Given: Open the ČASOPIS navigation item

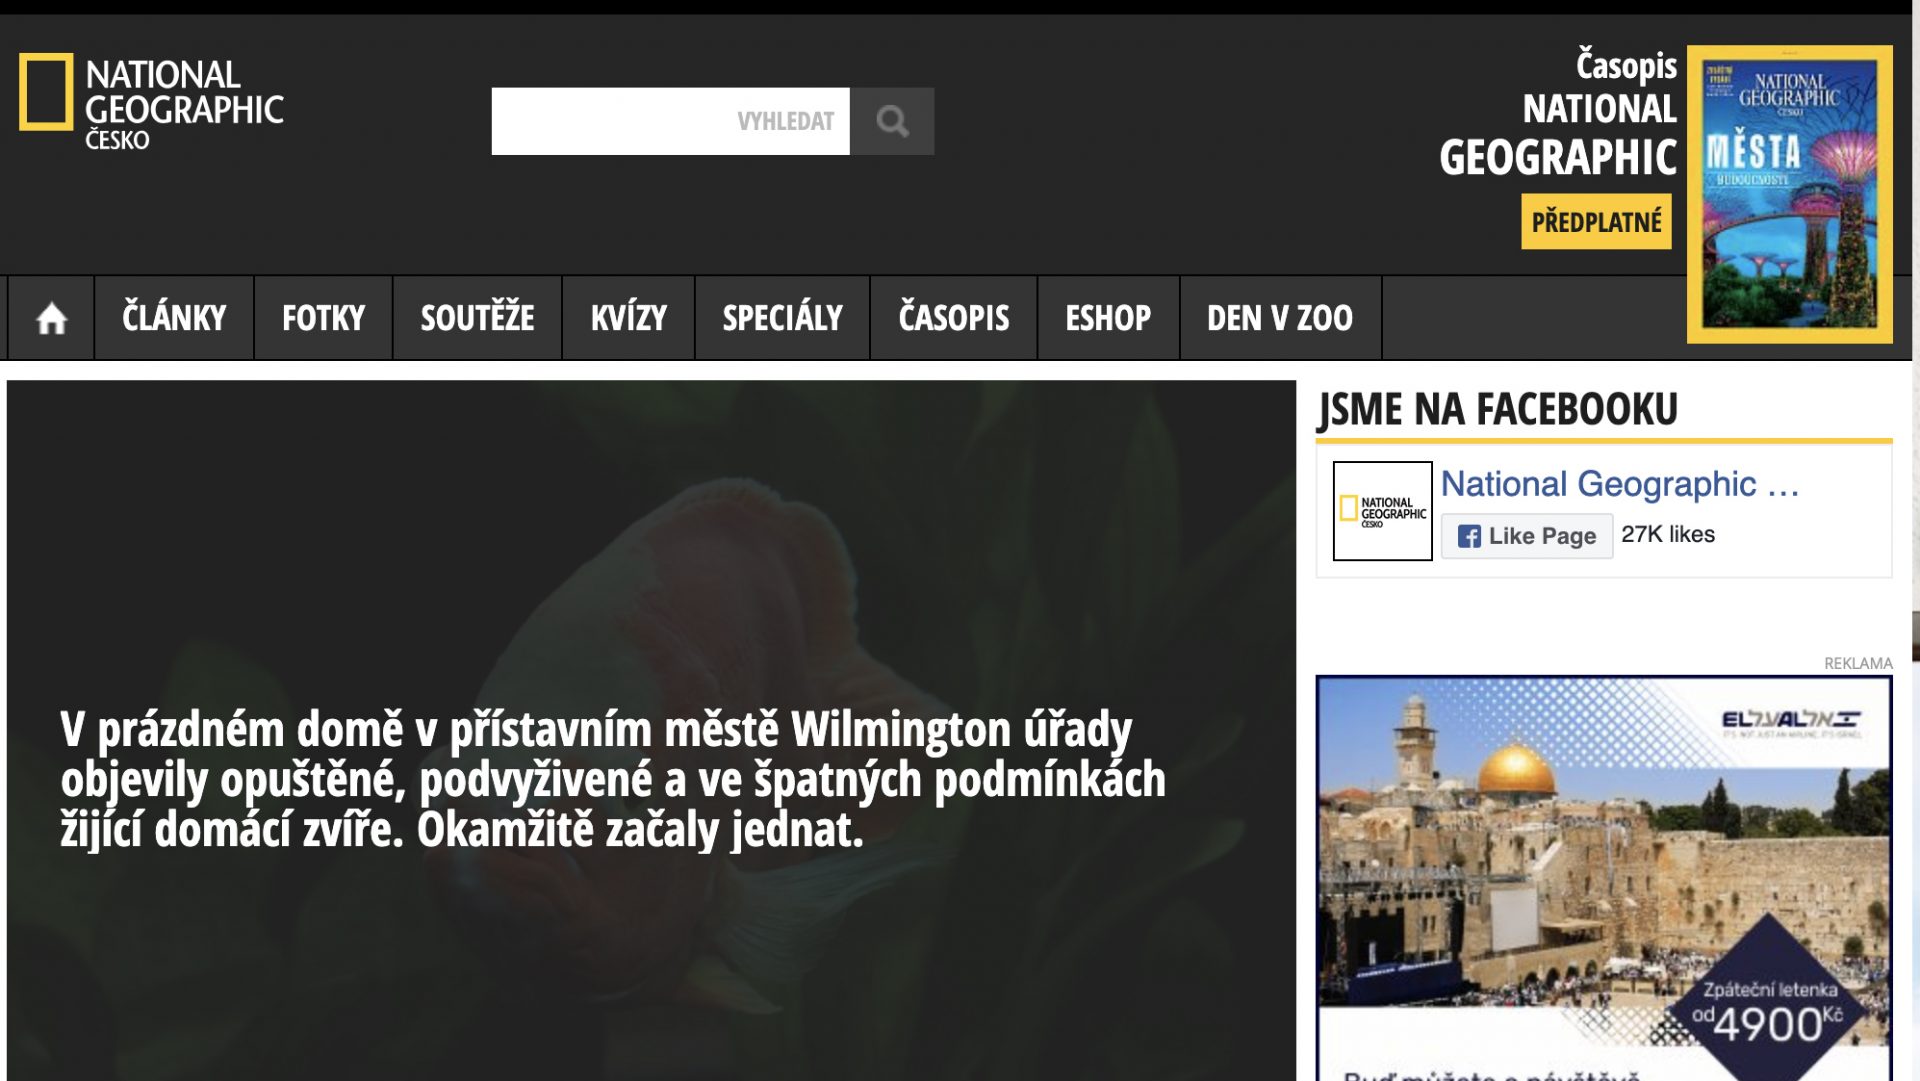Looking at the screenshot, I should click(953, 318).
